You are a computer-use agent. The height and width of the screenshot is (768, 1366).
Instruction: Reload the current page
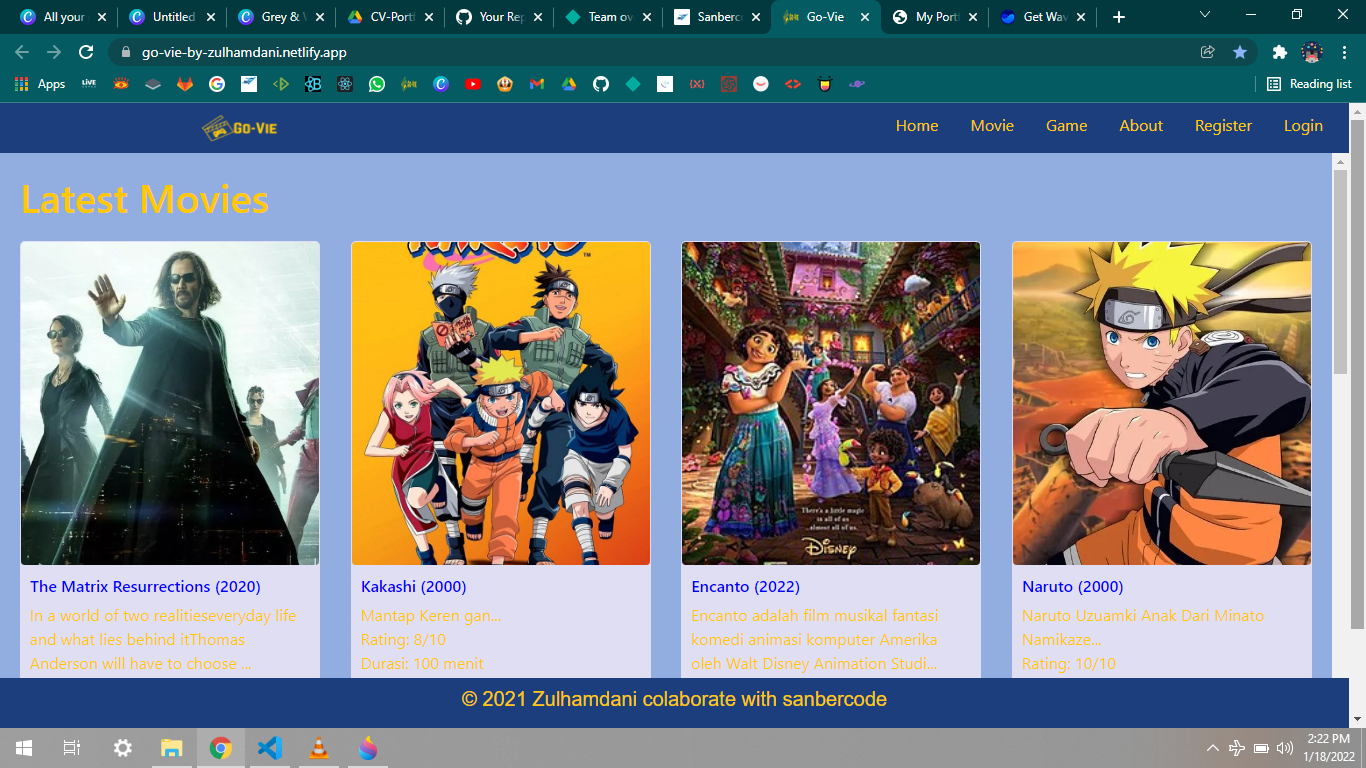pos(86,52)
